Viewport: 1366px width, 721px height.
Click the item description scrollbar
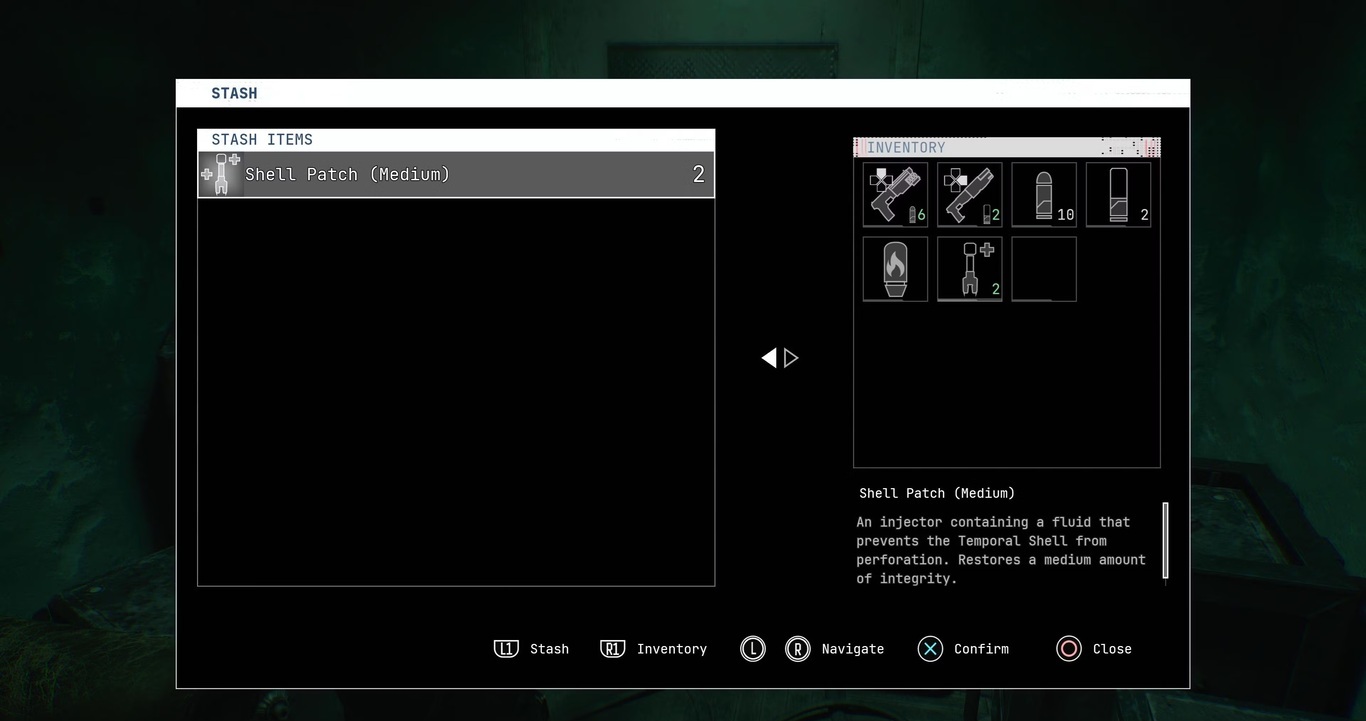1165,540
